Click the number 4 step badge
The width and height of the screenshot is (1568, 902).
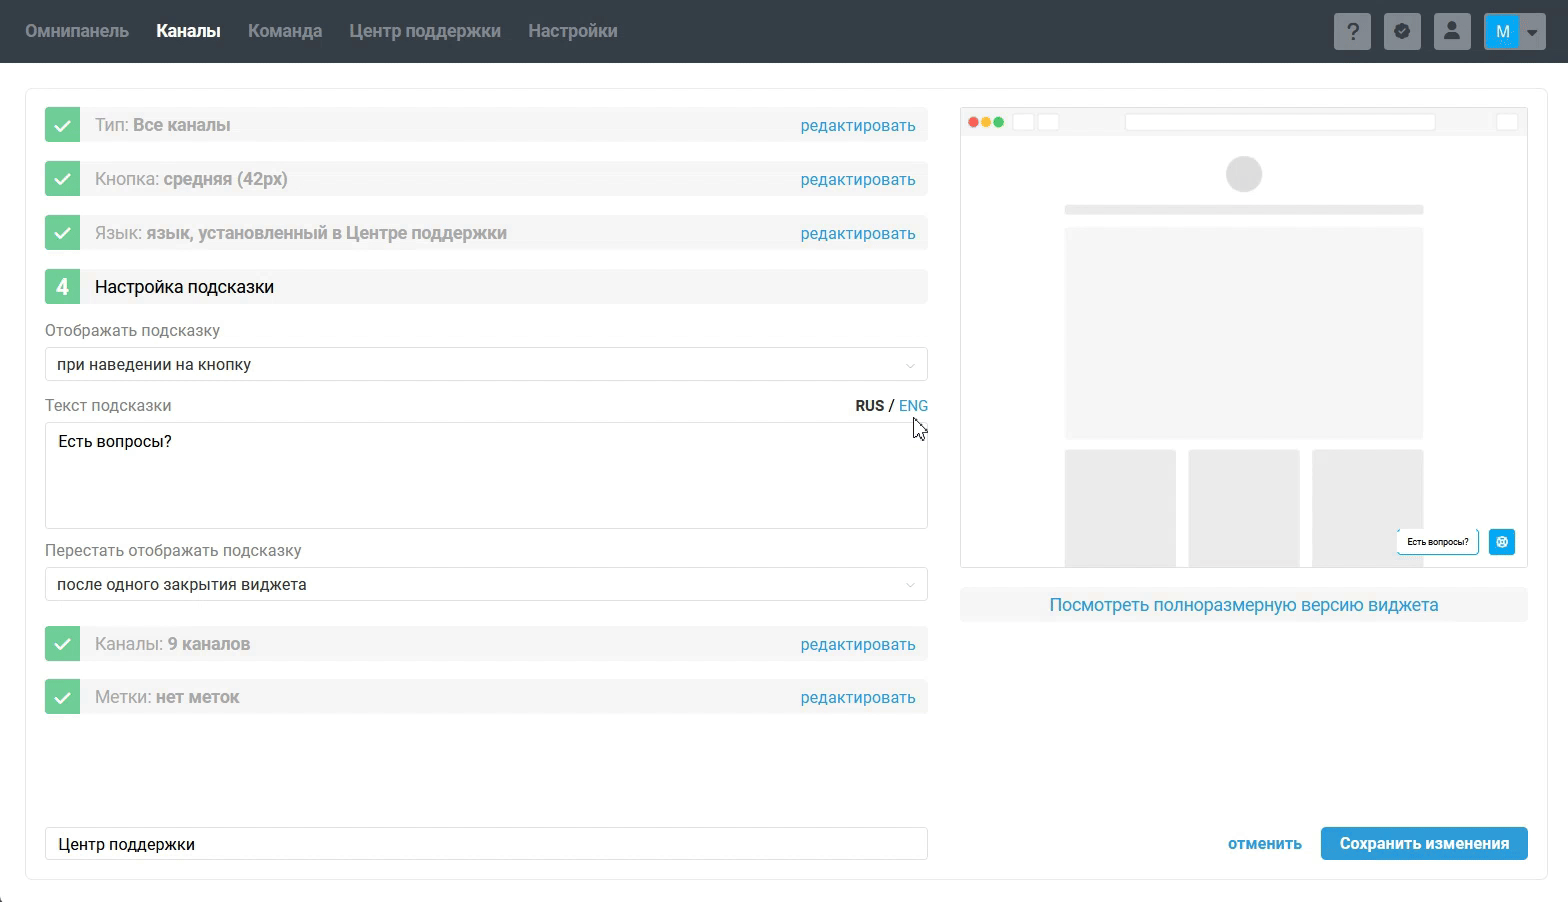point(62,287)
